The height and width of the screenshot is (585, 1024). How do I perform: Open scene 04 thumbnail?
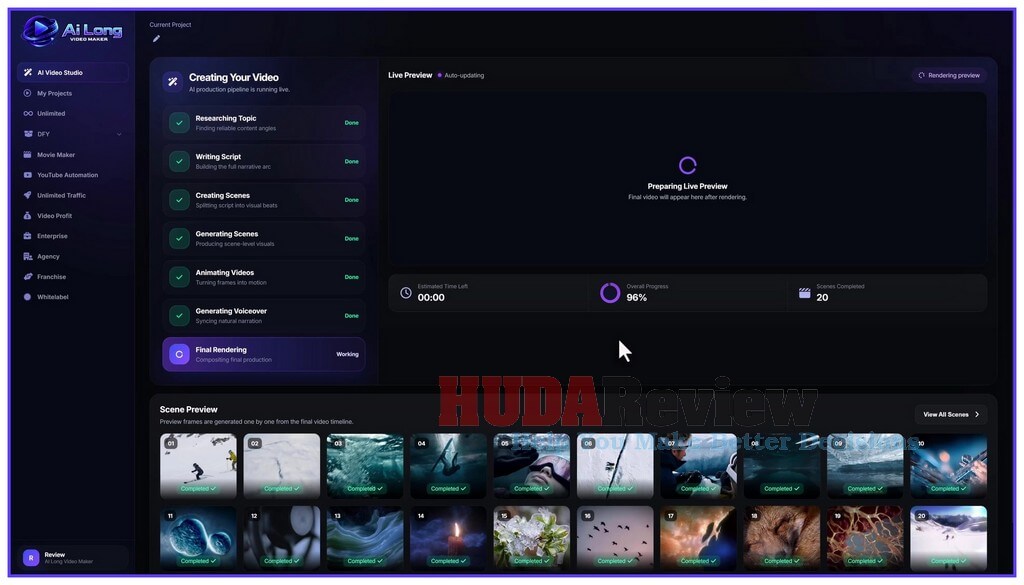[x=449, y=466]
